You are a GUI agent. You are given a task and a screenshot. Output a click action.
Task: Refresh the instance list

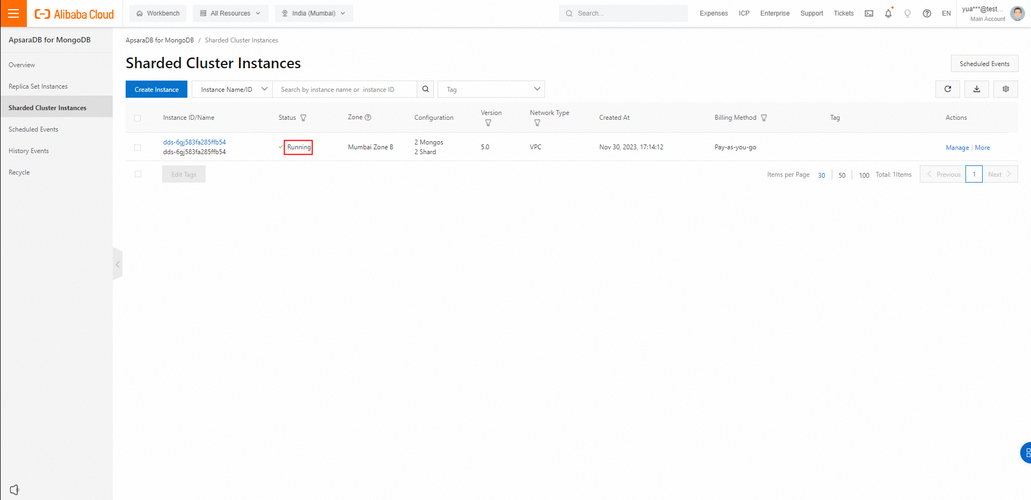coord(947,89)
